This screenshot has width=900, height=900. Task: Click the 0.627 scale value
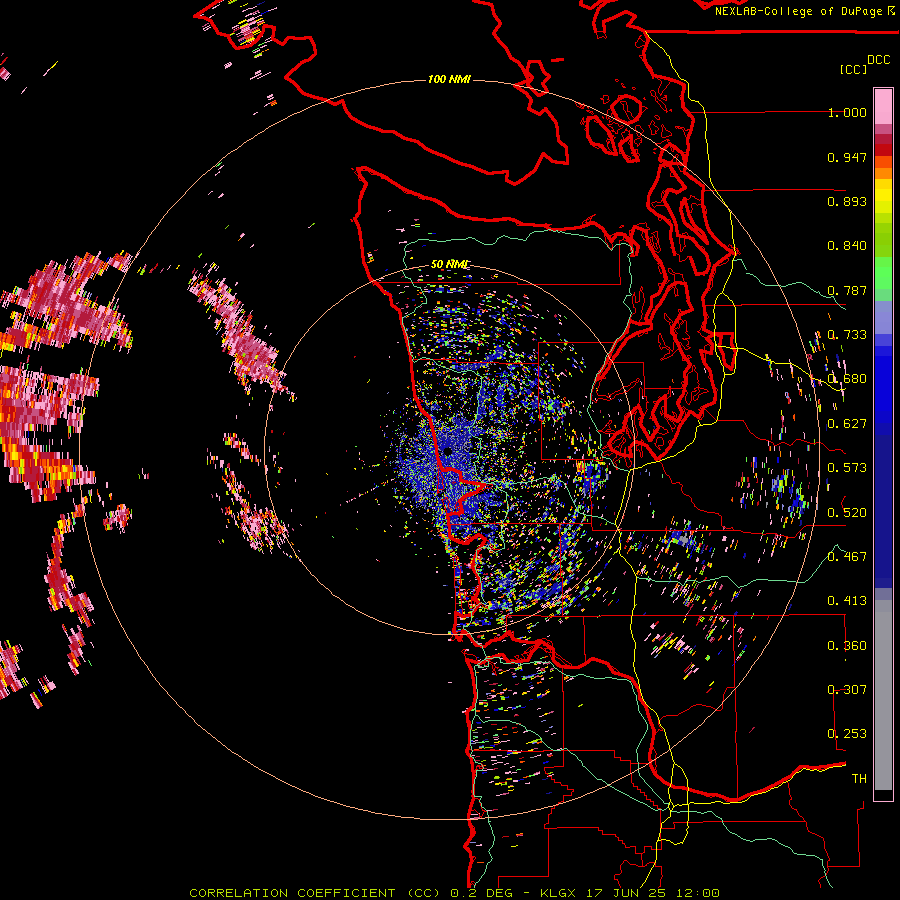click(x=847, y=424)
